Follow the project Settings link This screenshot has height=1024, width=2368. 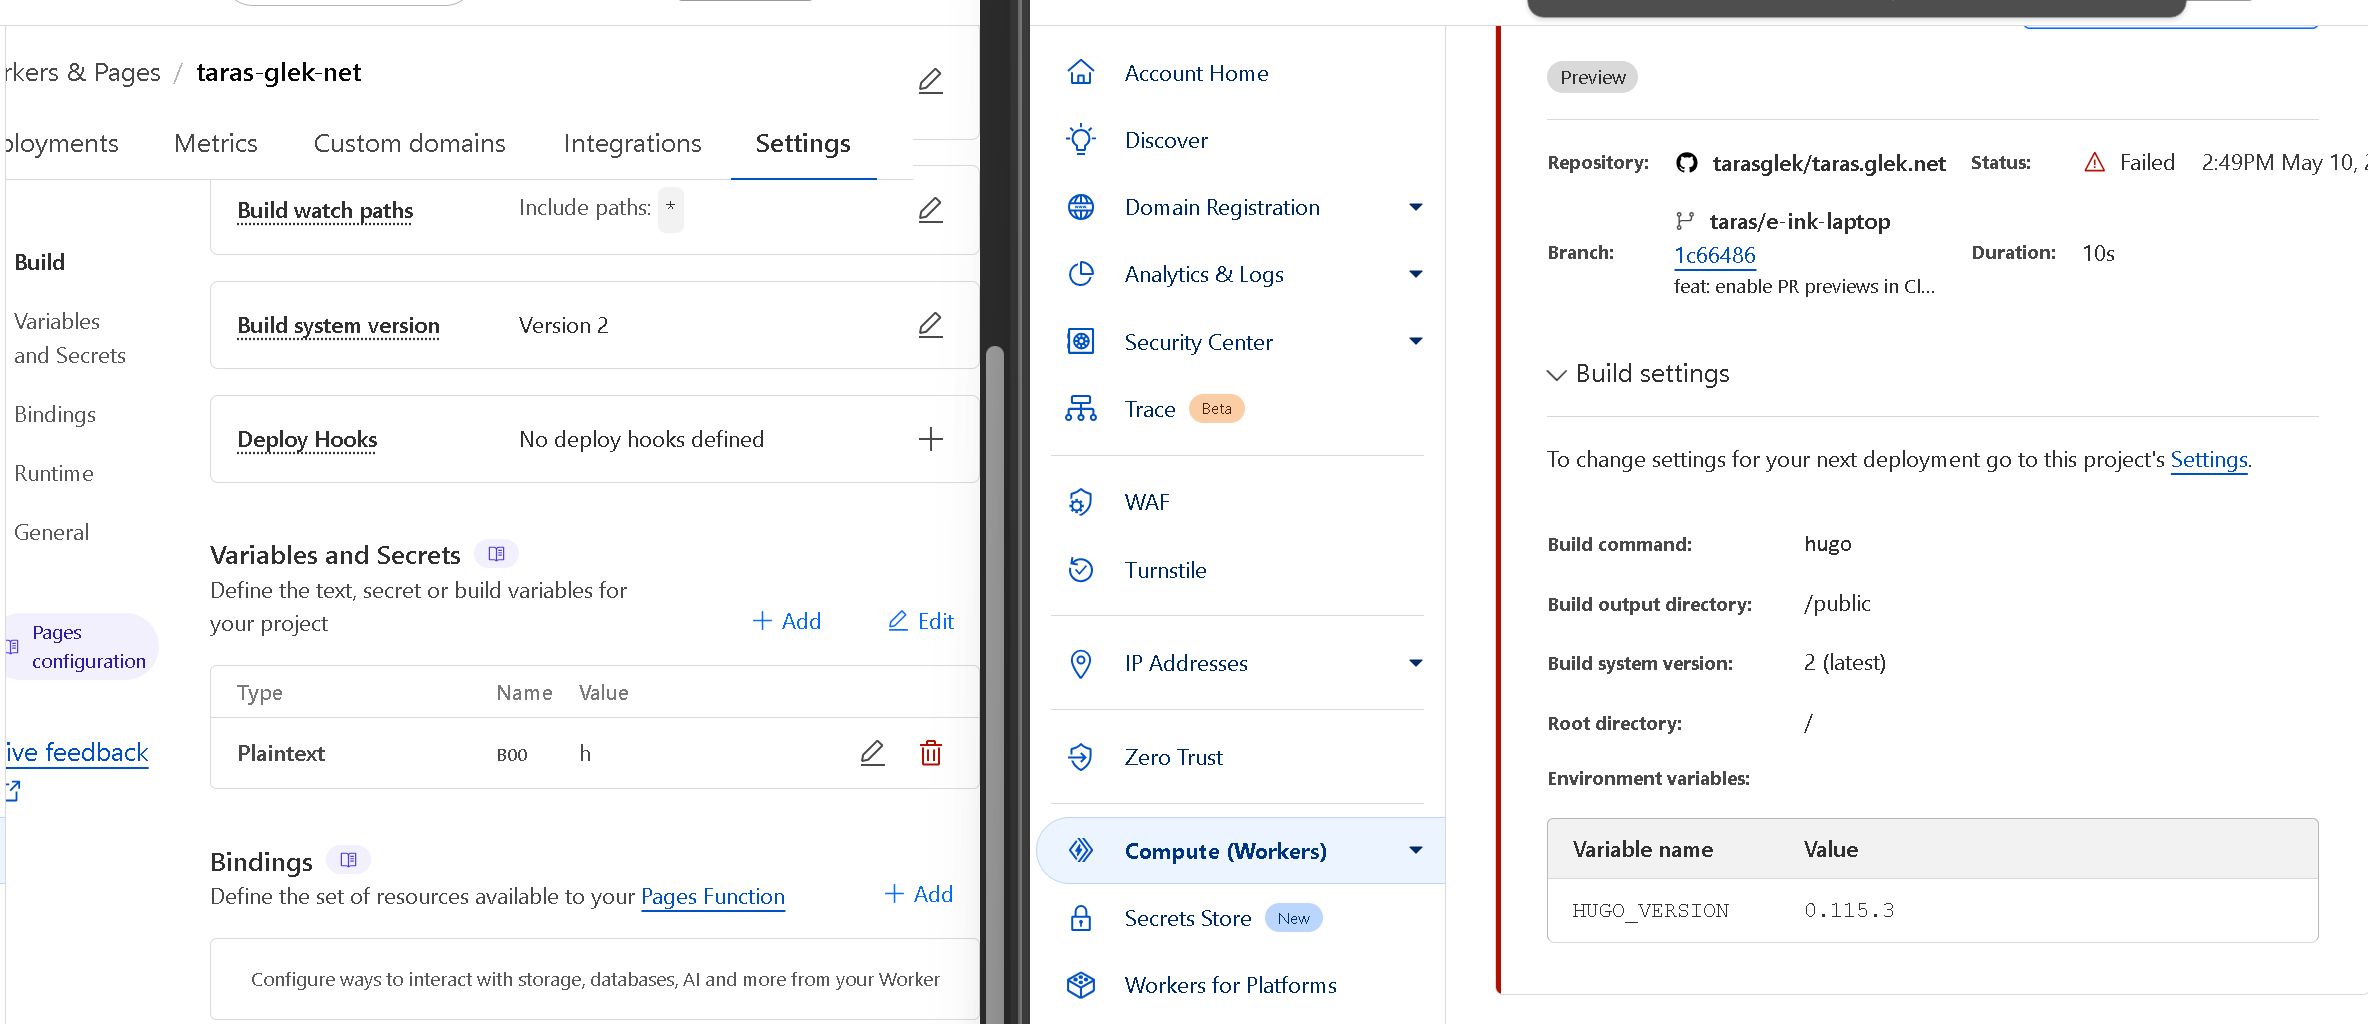(x=2209, y=459)
